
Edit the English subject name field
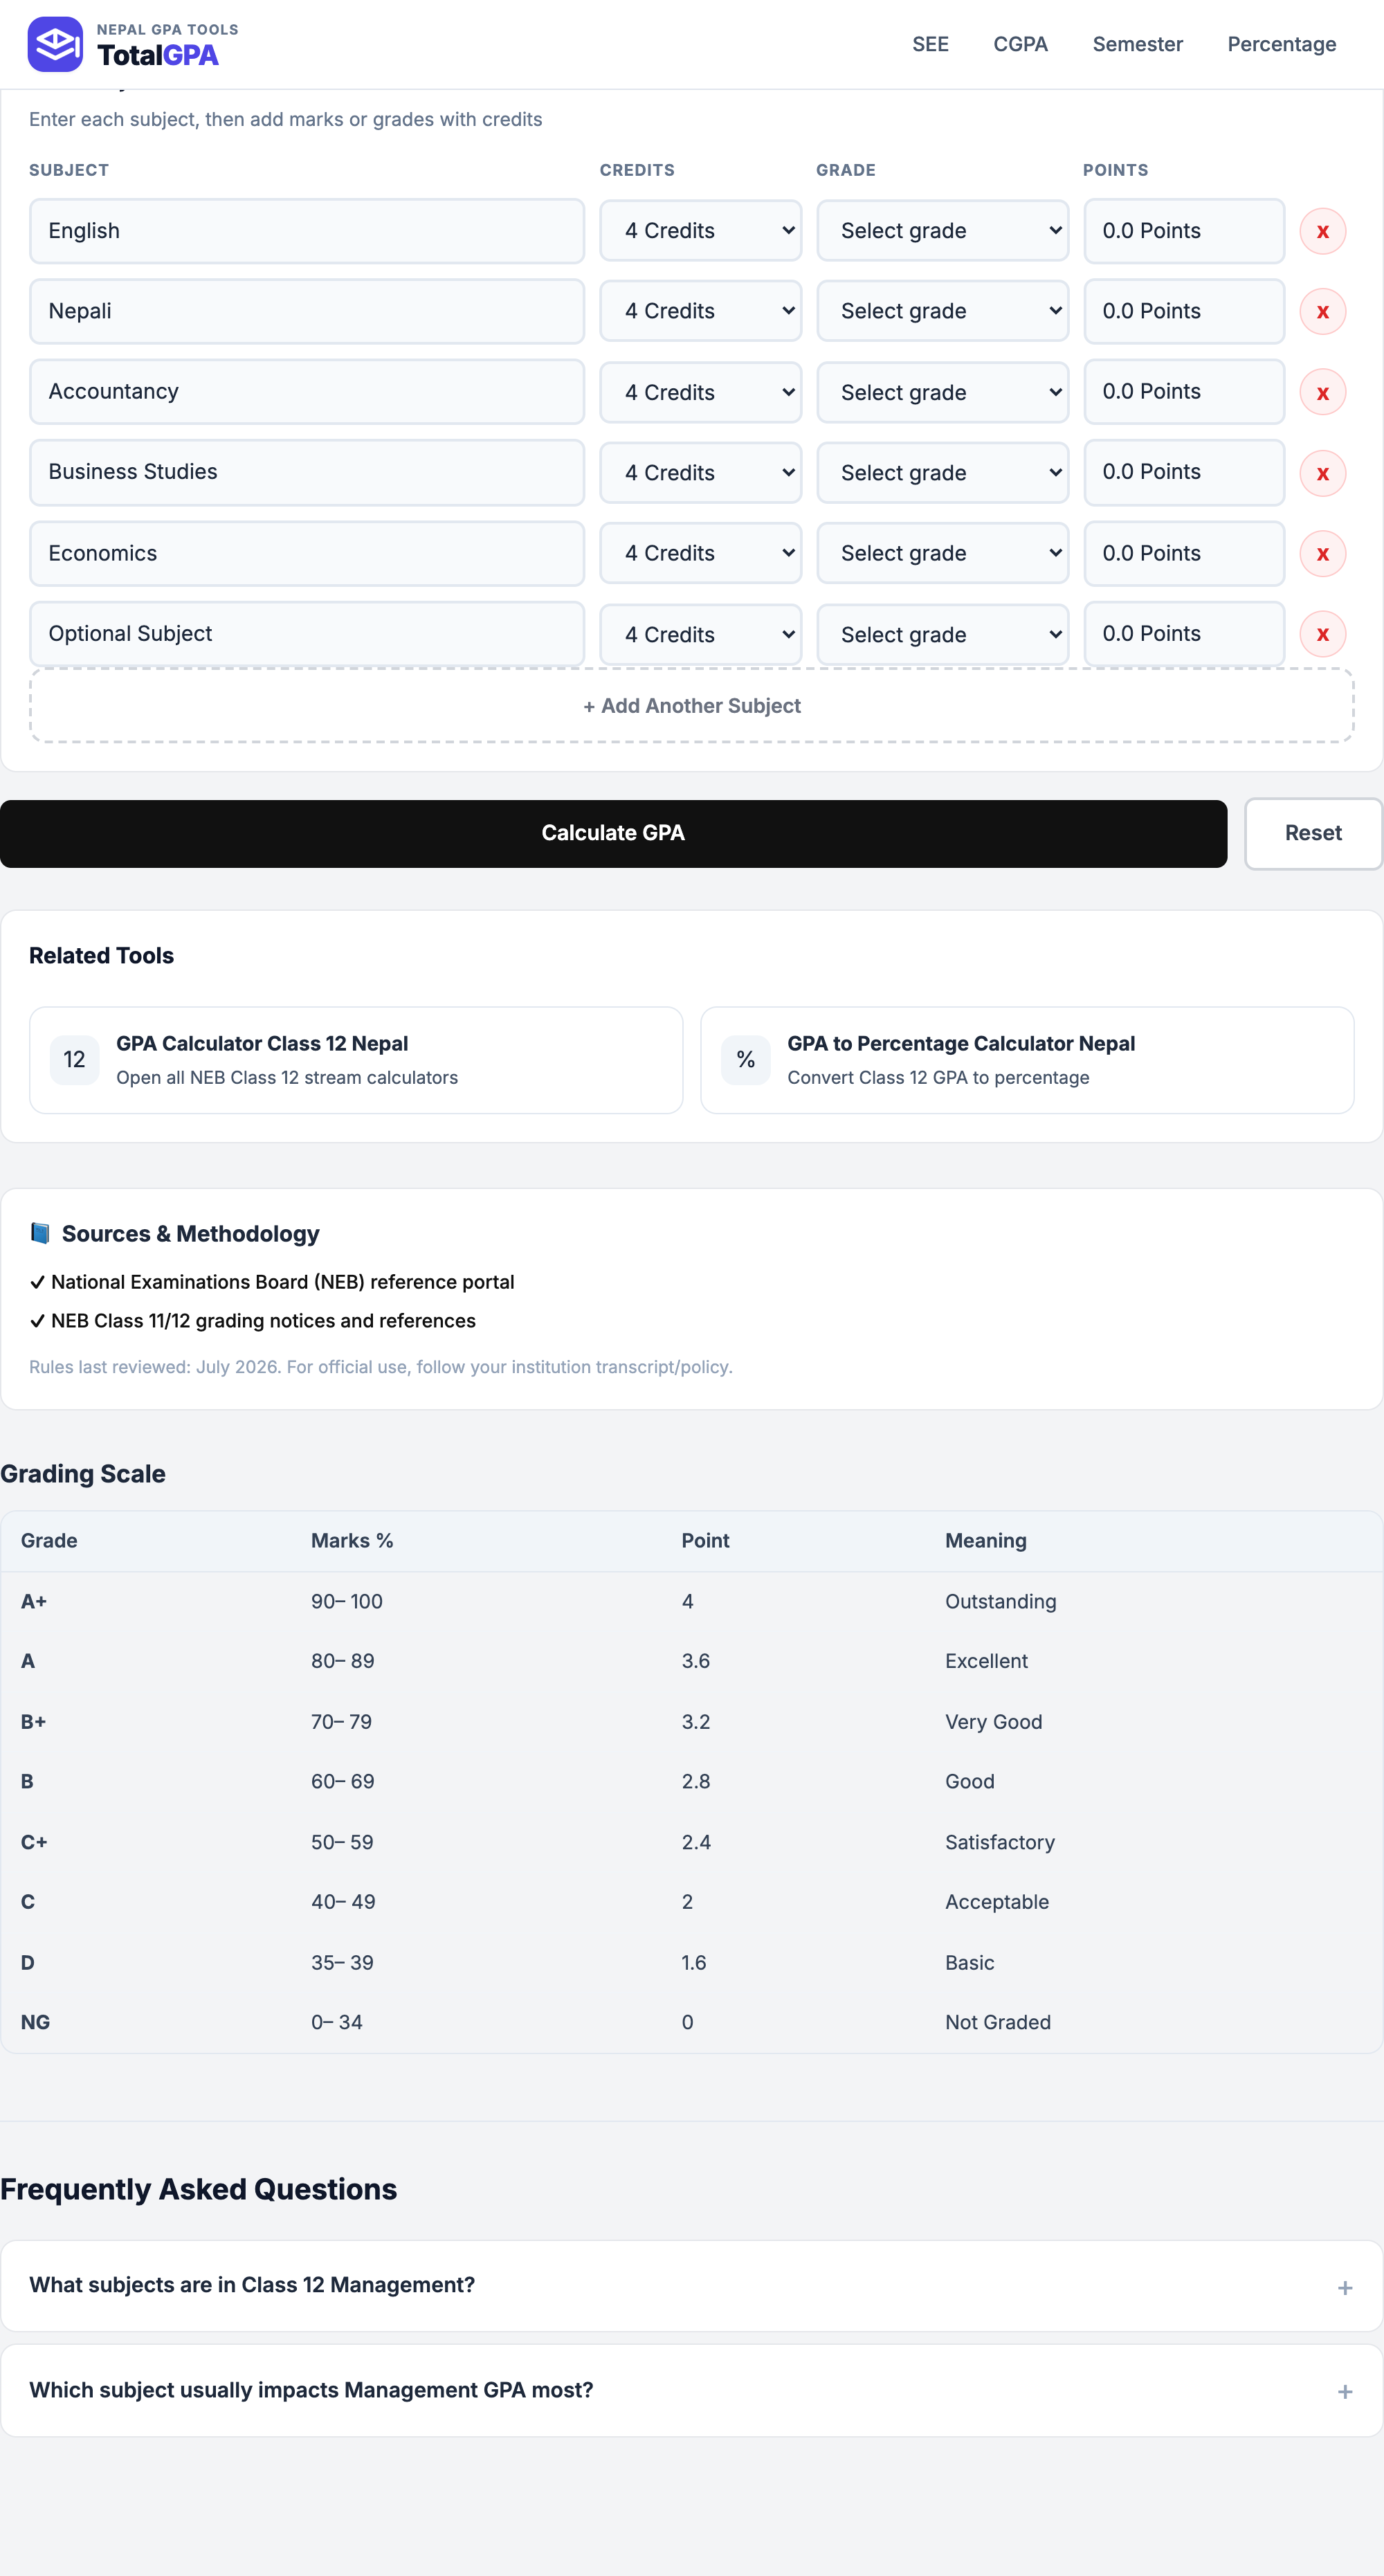click(307, 231)
